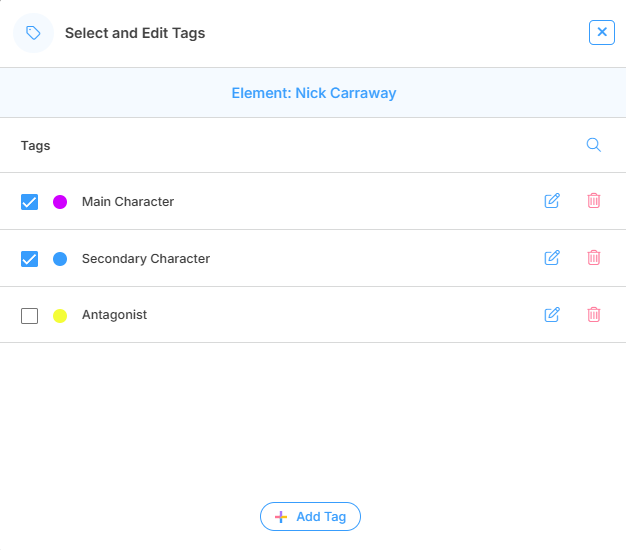
Task: Delete the Secondary Character tag
Action: [594, 258]
